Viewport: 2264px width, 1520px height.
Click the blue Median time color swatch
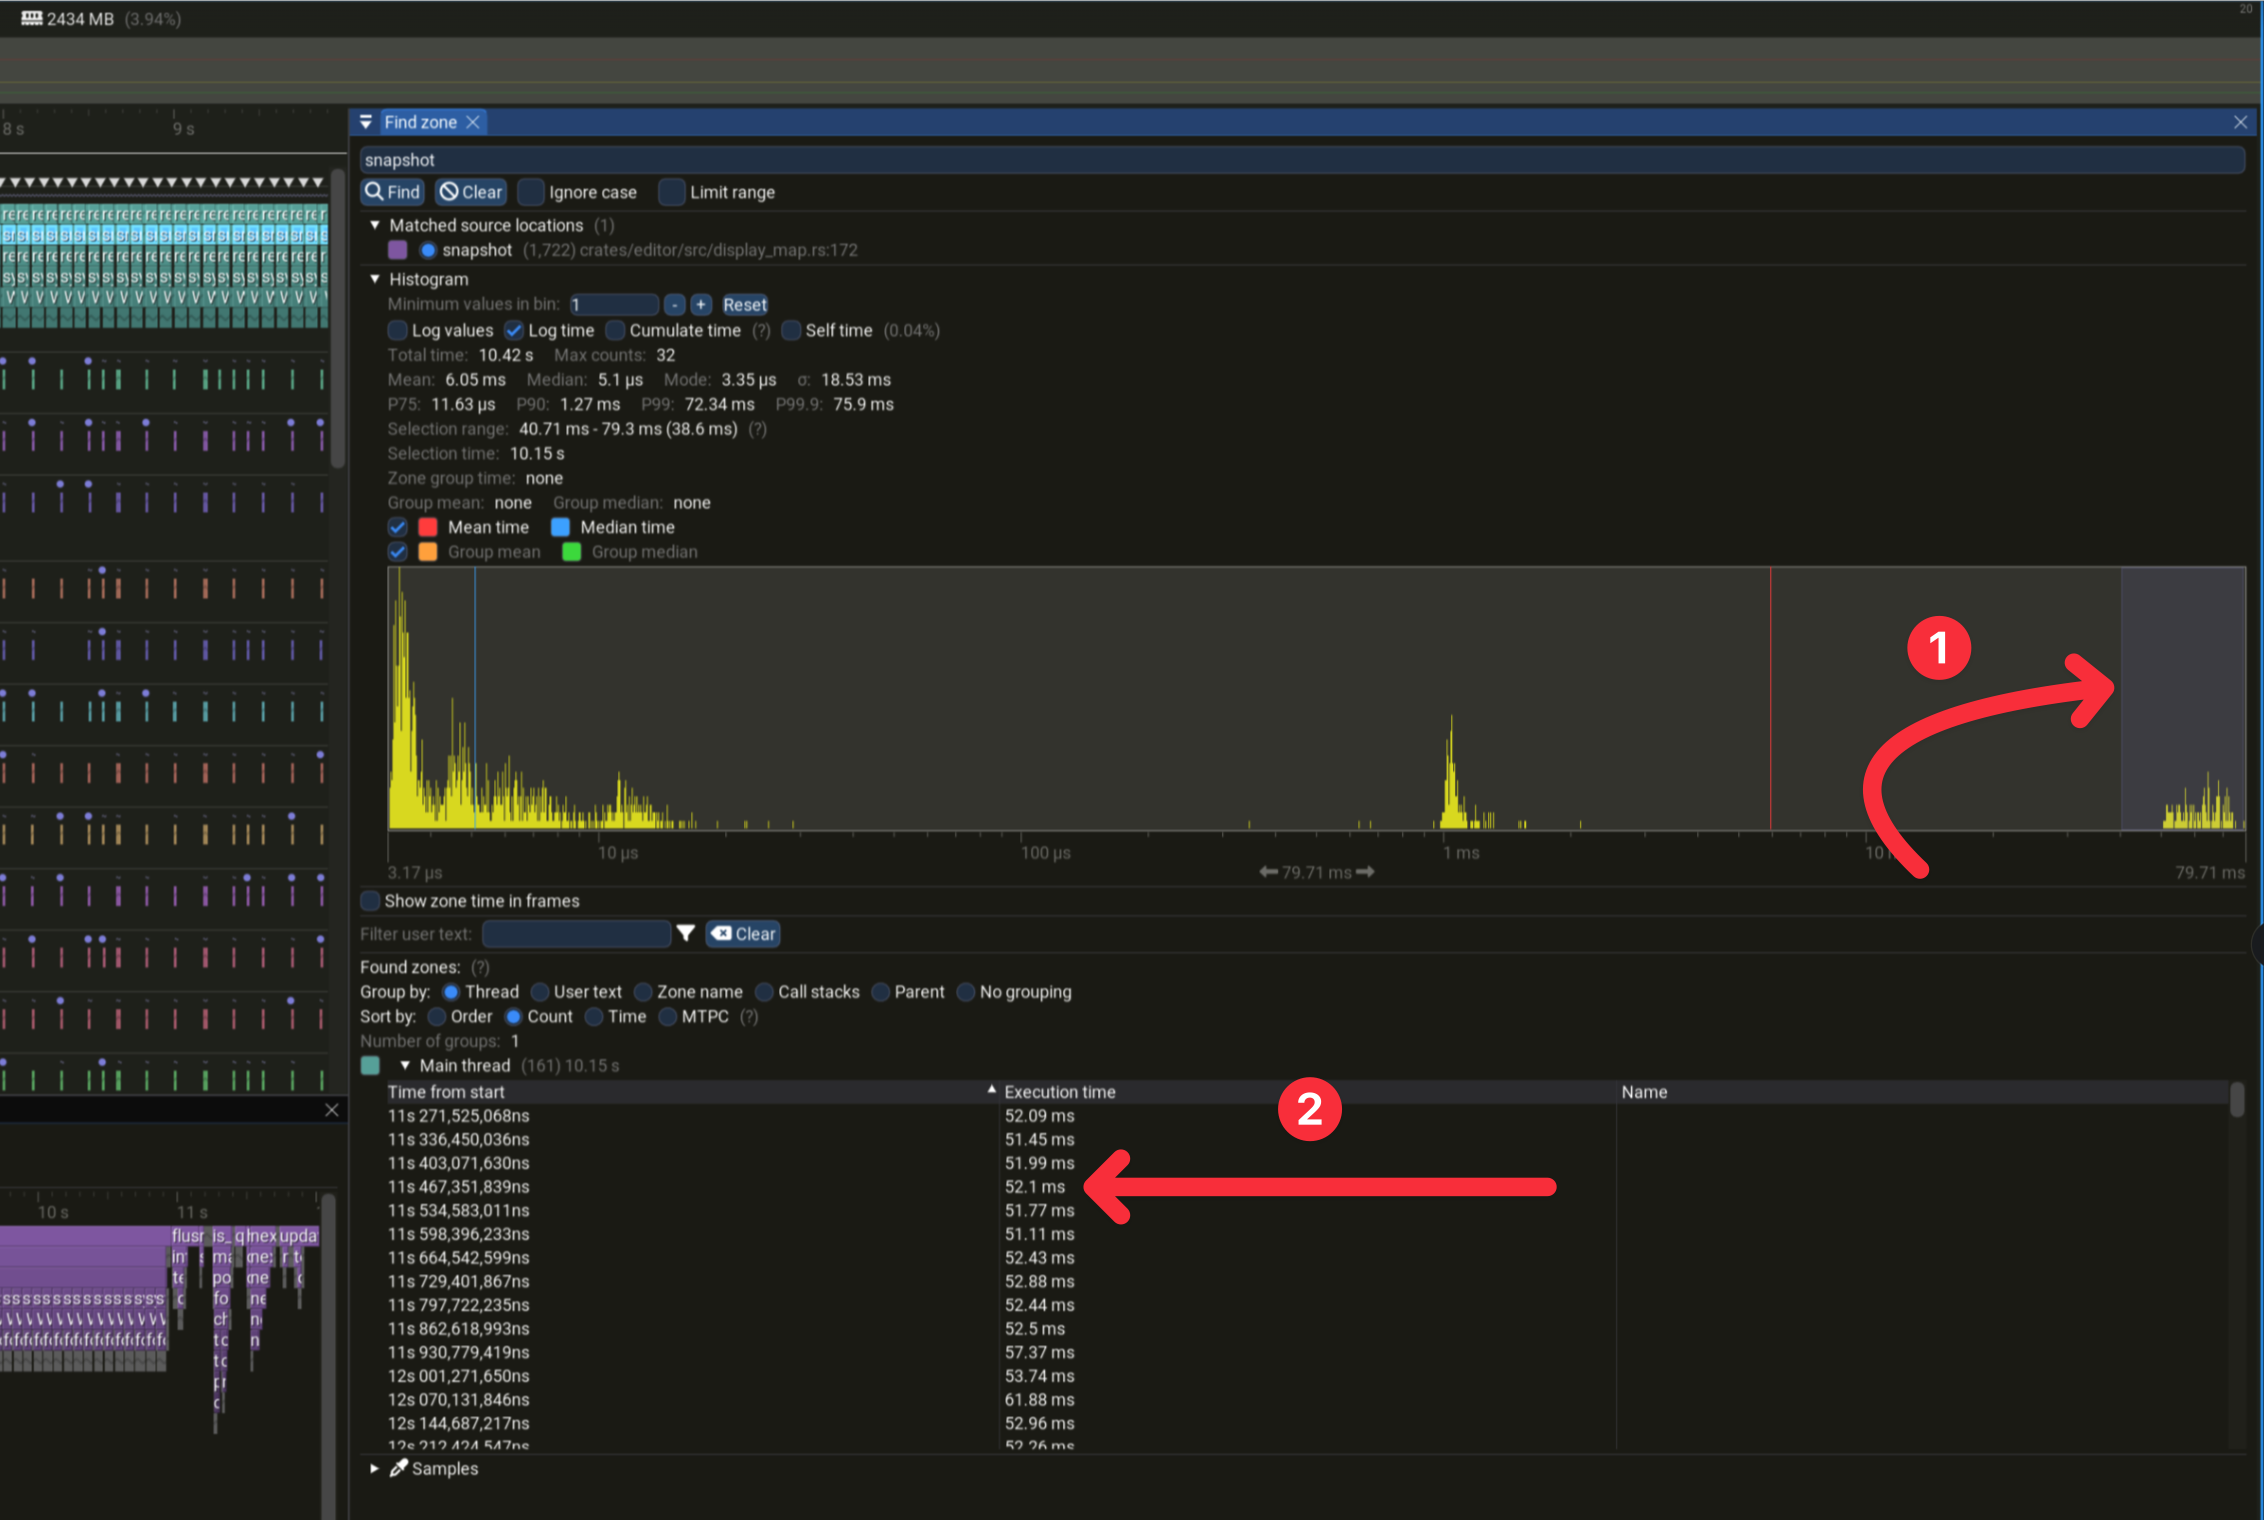coord(561,527)
